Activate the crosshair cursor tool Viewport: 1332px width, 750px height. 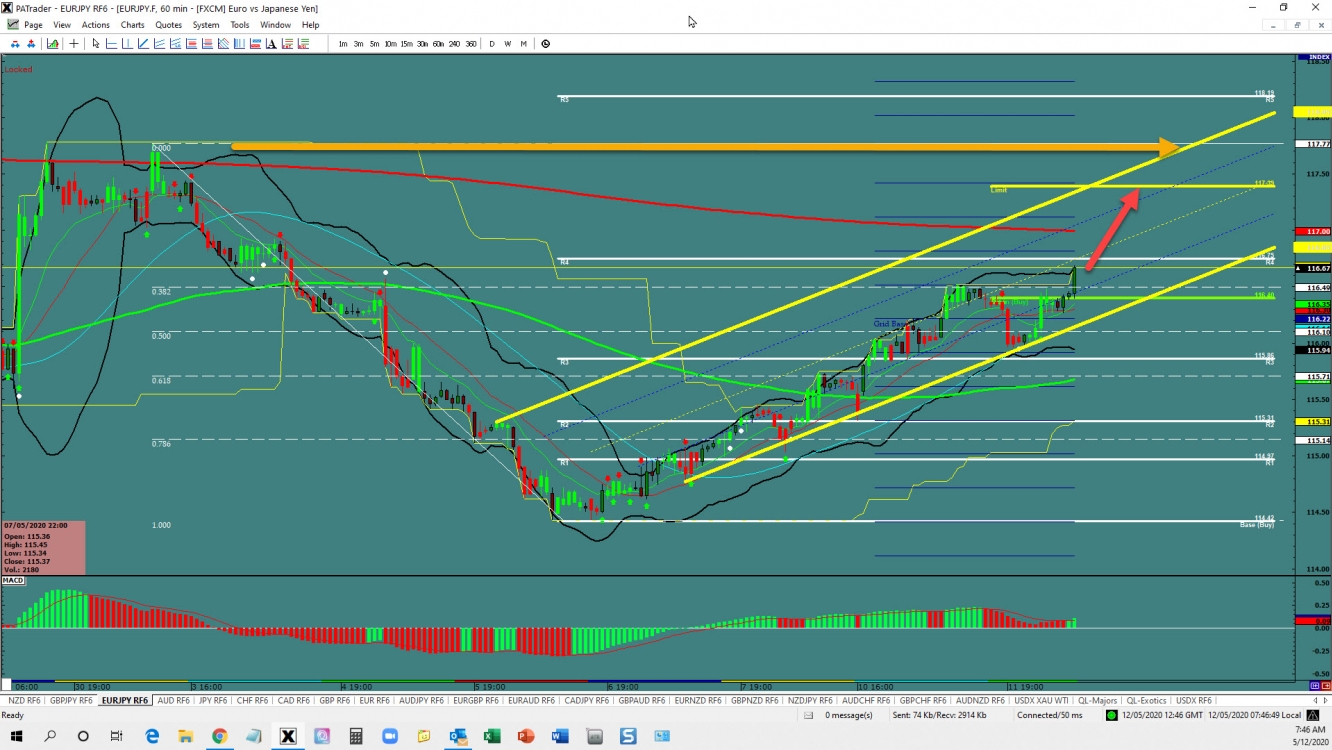[74, 44]
